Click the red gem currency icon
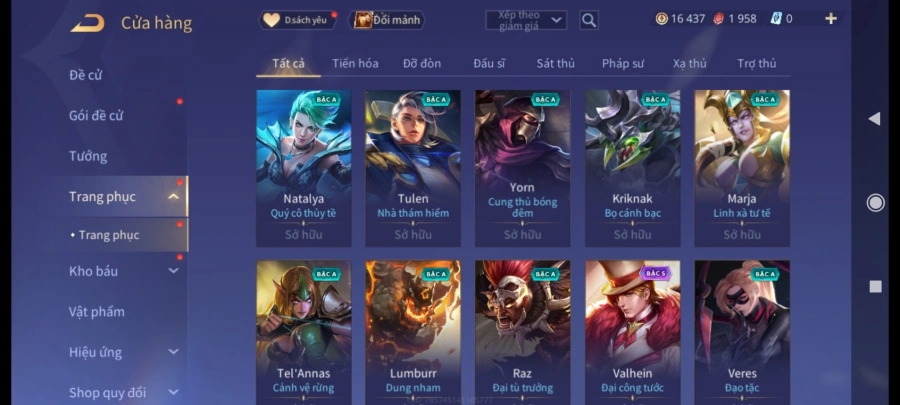Viewport: 900px width, 405px height. tap(719, 19)
